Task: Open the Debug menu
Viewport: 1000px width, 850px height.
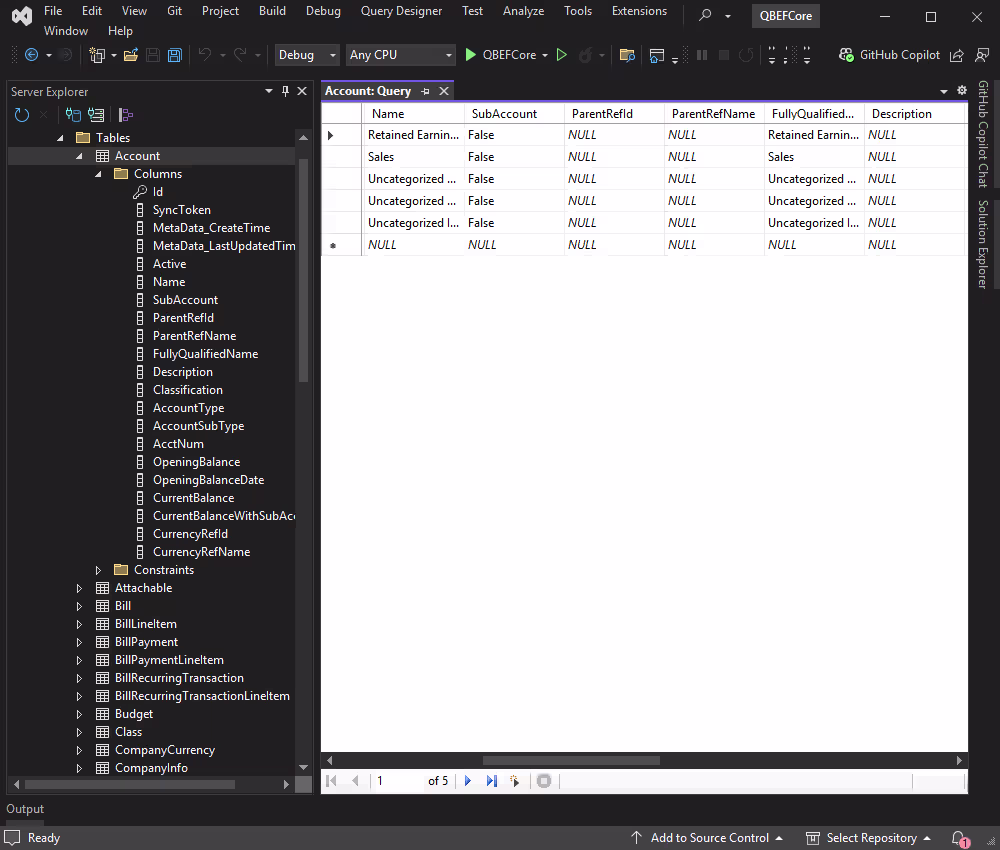Action: [323, 11]
